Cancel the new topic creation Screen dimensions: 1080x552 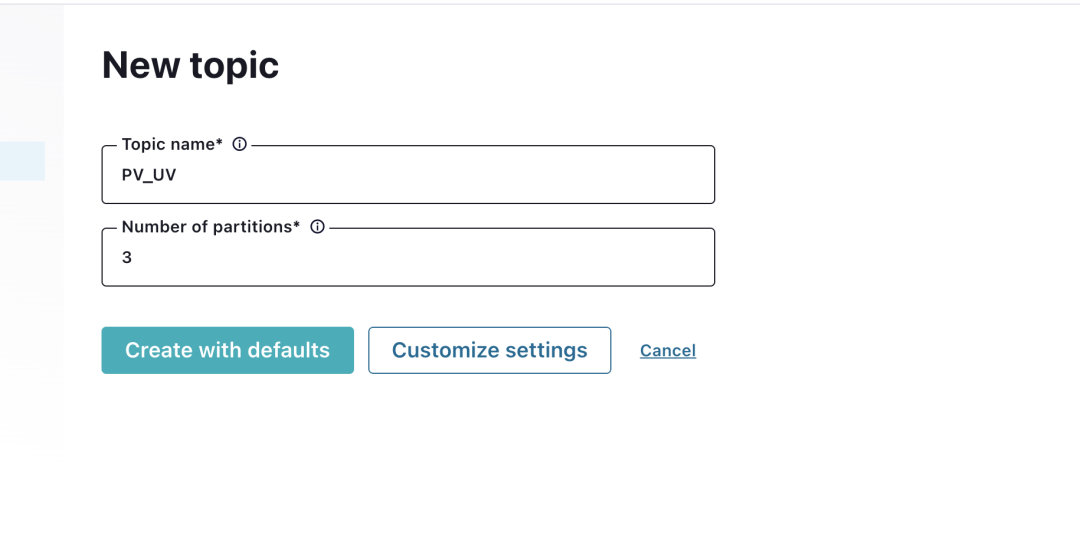668,351
